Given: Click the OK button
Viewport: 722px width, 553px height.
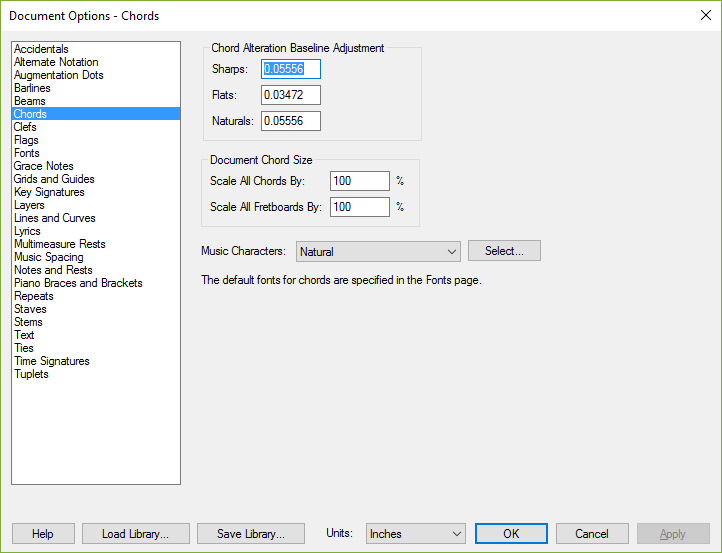Looking at the screenshot, I should (x=511, y=534).
